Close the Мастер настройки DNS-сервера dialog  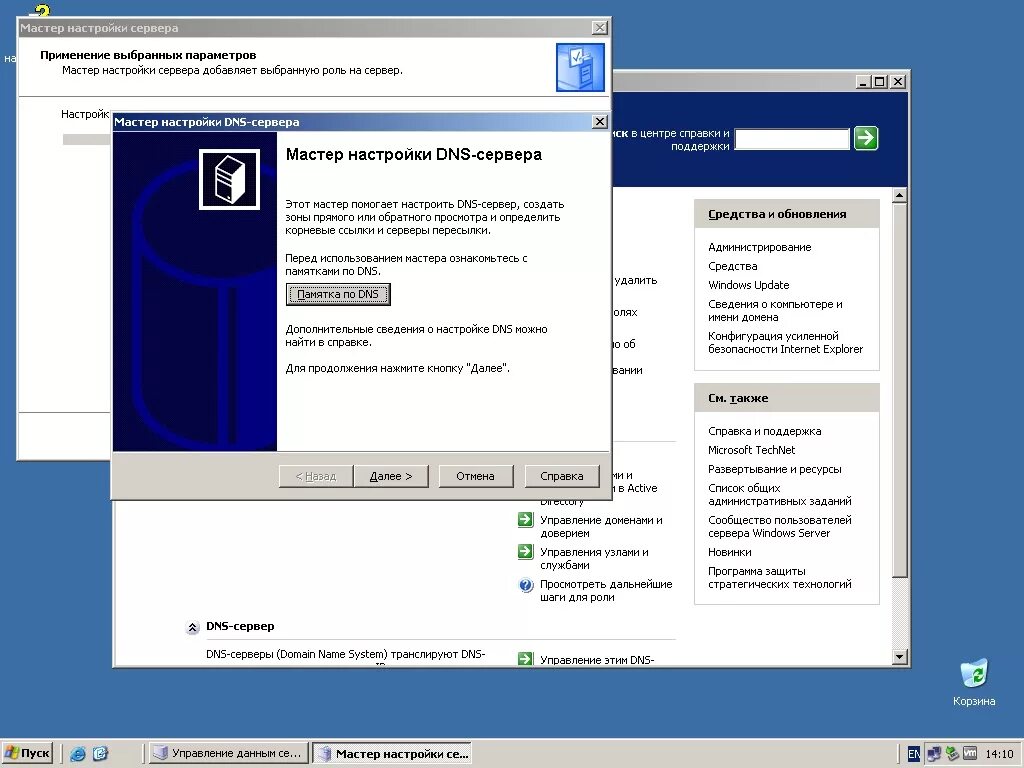tap(600, 122)
